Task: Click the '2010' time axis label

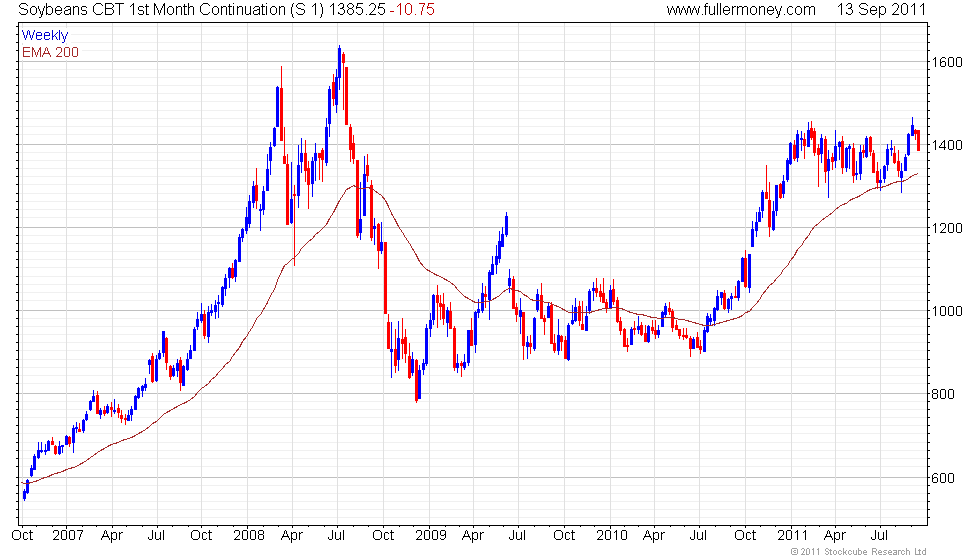Action: pos(611,536)
